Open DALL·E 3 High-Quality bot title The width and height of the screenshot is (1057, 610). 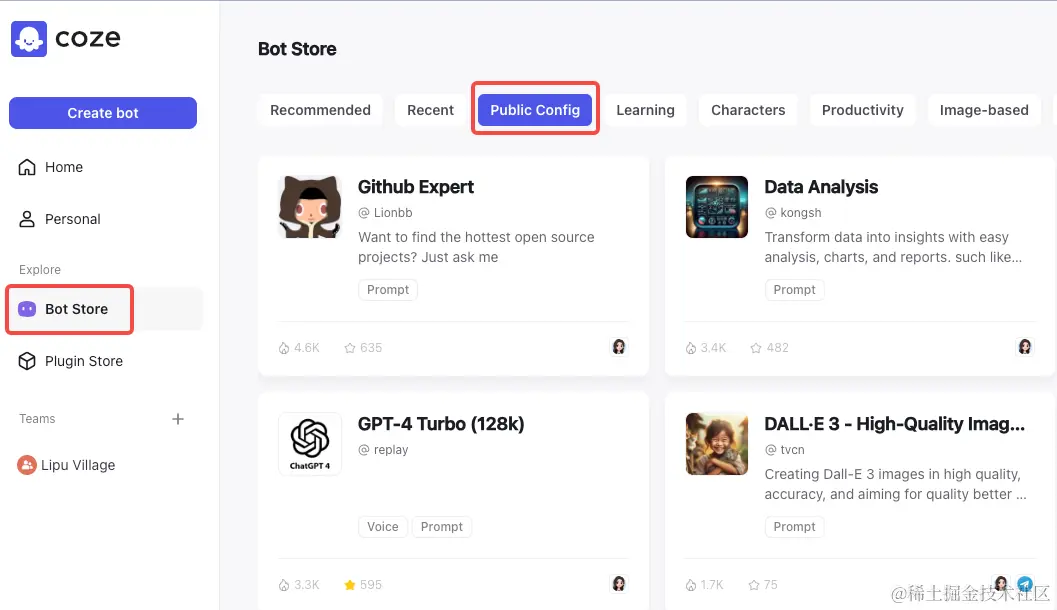(895, 424)
